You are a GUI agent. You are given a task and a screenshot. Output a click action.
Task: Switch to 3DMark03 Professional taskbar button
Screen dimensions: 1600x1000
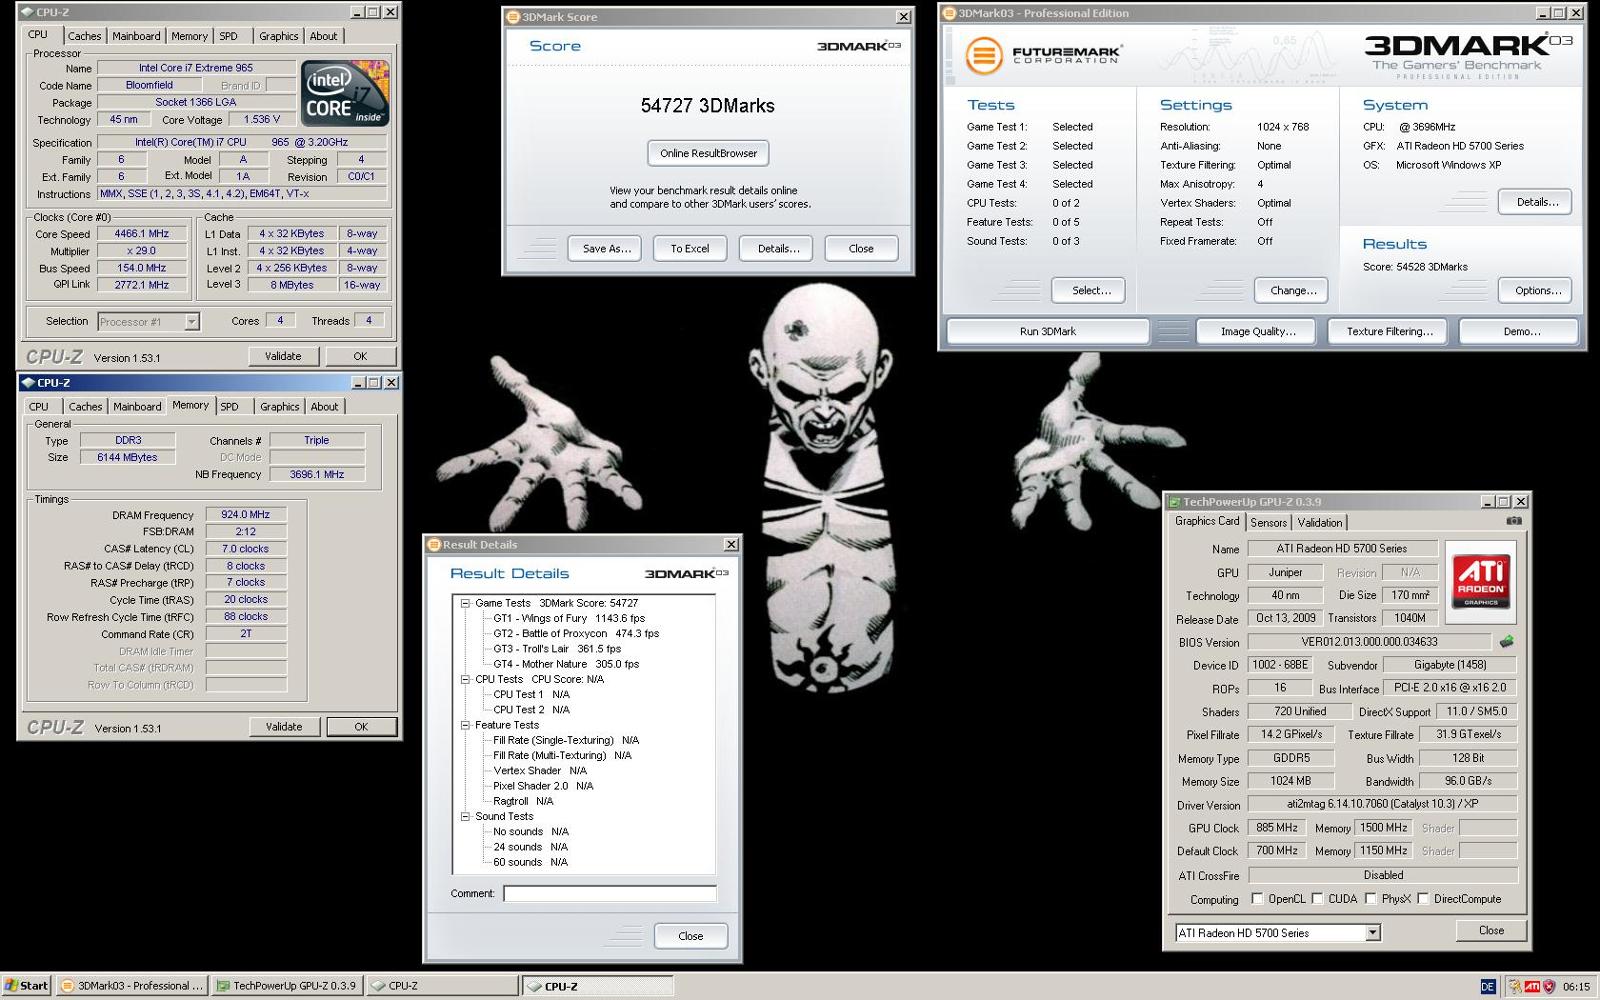tap(132, 986)
